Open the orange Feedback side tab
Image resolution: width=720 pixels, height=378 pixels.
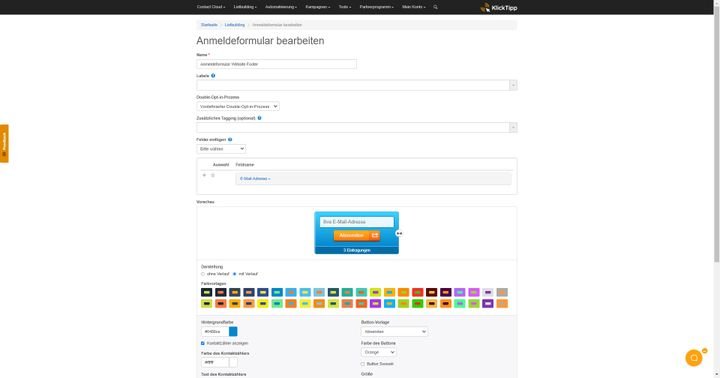click(4, 143)
